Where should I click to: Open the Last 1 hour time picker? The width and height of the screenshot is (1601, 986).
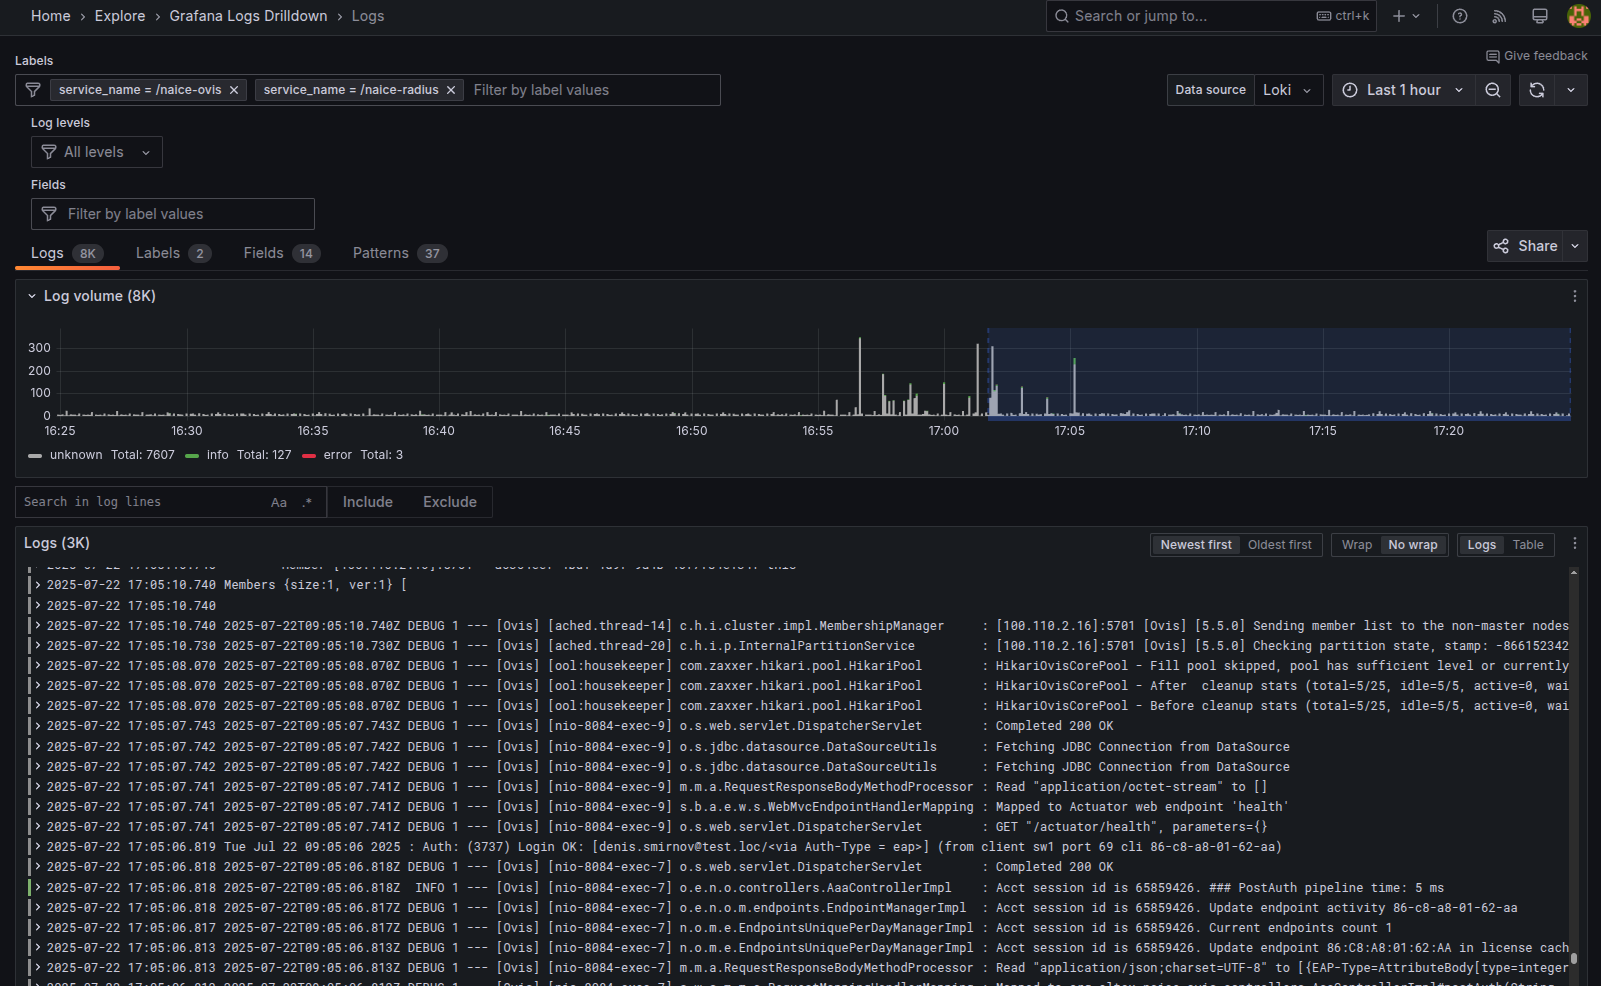coord(1403,90)
